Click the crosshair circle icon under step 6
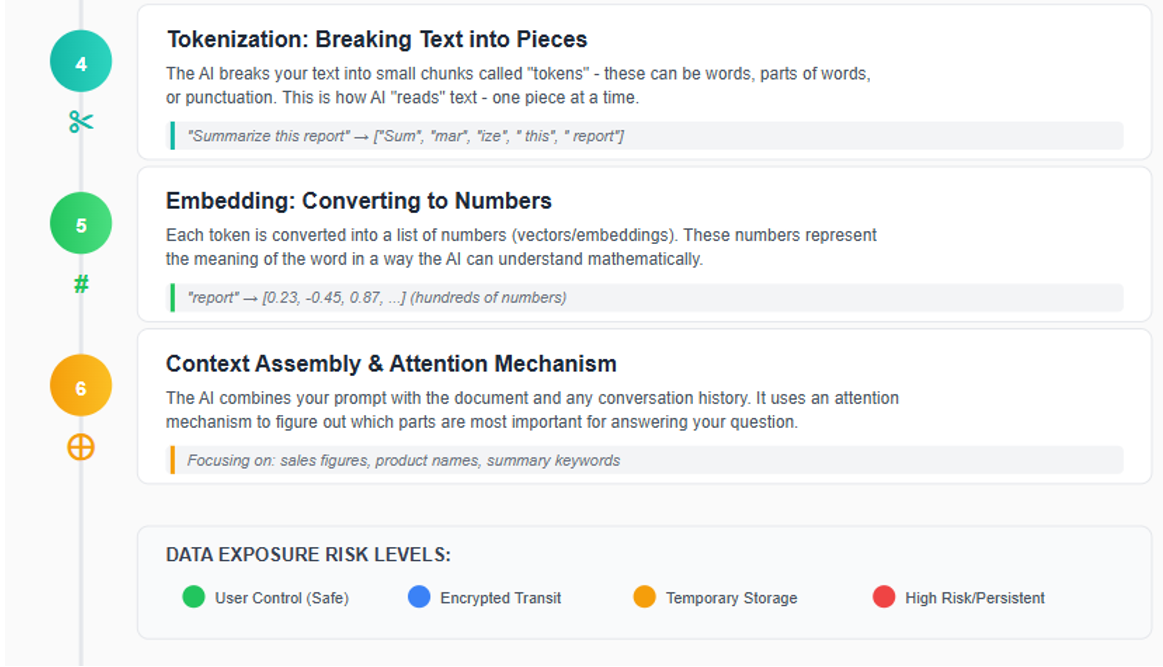Viewport: 1163px width, 667px height. pyautogui.click(x=81, y=447)
